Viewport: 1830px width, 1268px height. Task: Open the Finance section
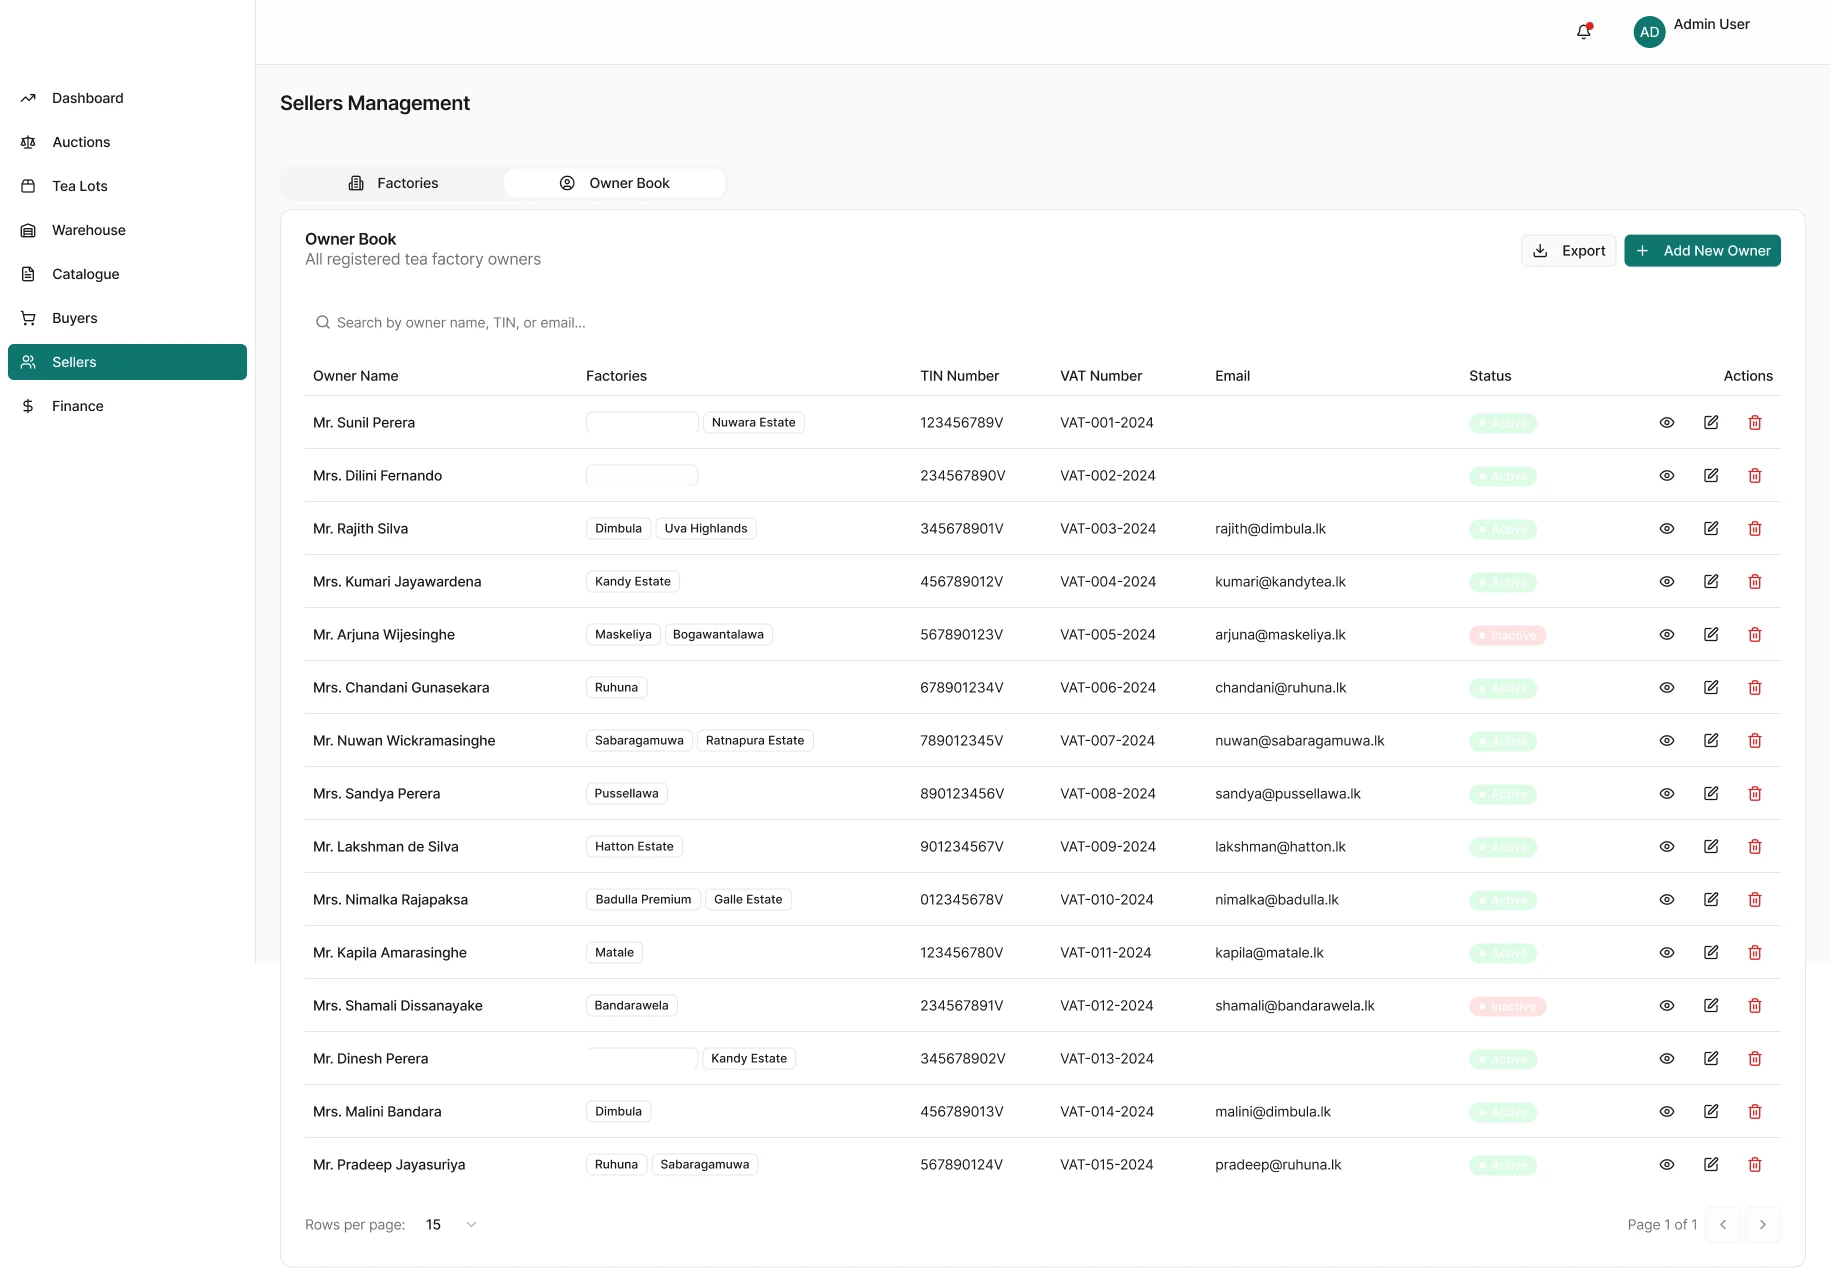[x=127, y=406]
